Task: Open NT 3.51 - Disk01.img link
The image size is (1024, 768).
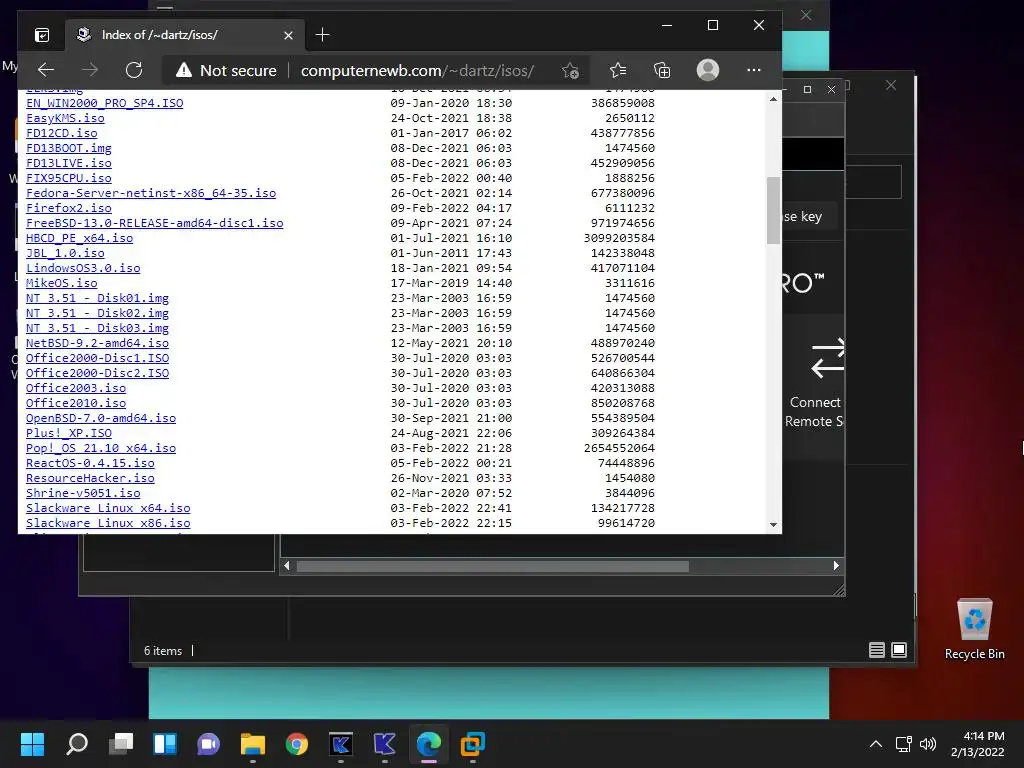Action: pyautogui.click(x=97, y=298)
